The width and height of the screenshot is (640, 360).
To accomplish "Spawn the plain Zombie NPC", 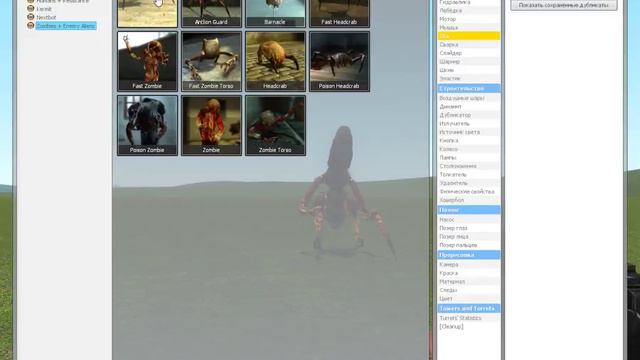I will click(x=211, y=125).
